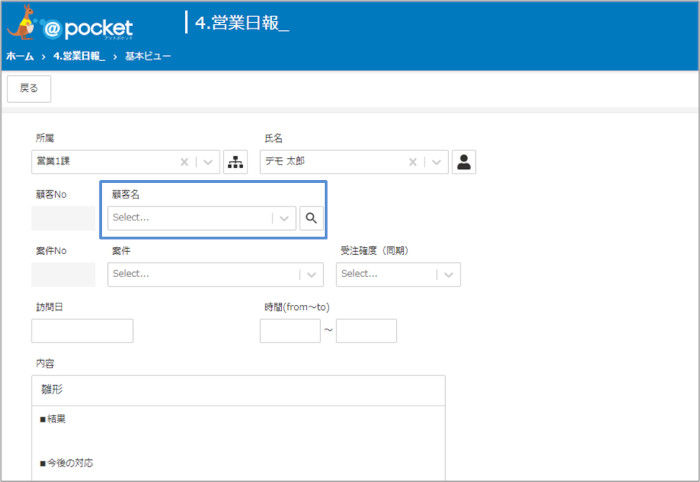
Task: Click the time from input field
Action: point(290,331)
